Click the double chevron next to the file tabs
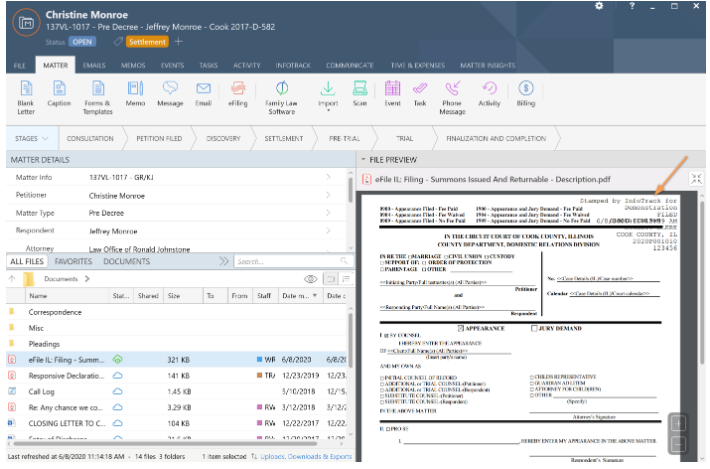The height and width of the screenshot is (469, 710). (224, 261)
